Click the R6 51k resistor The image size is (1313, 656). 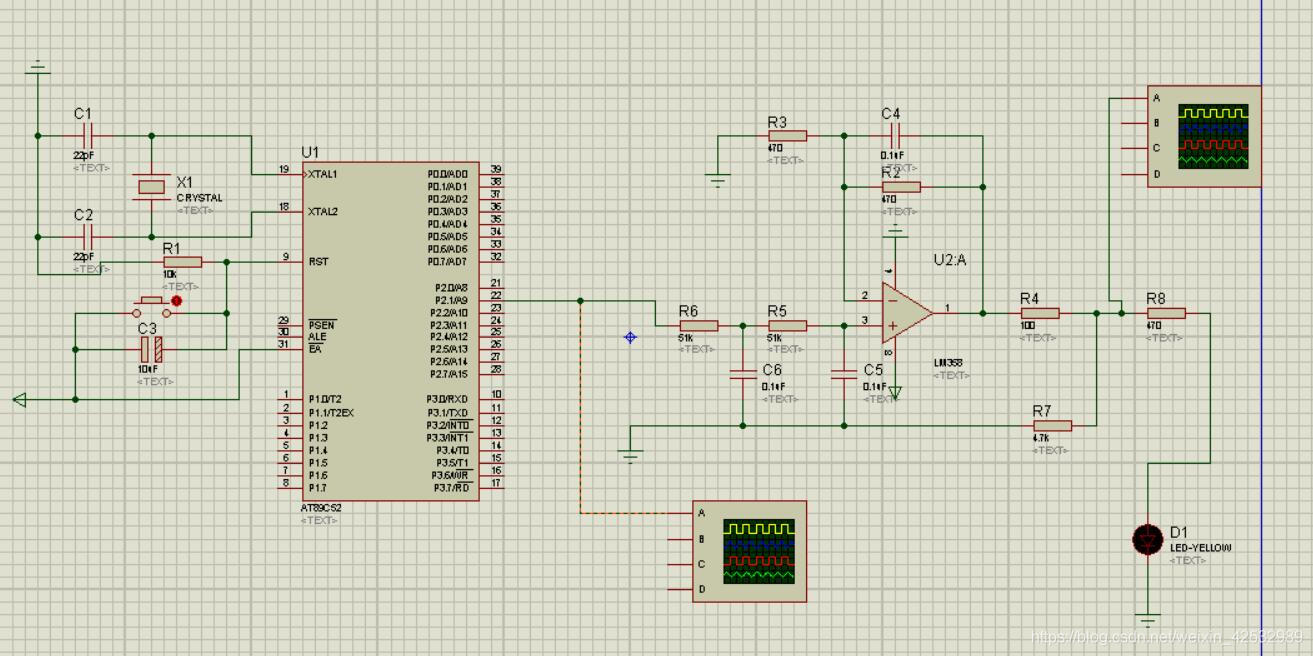[698, 325]
